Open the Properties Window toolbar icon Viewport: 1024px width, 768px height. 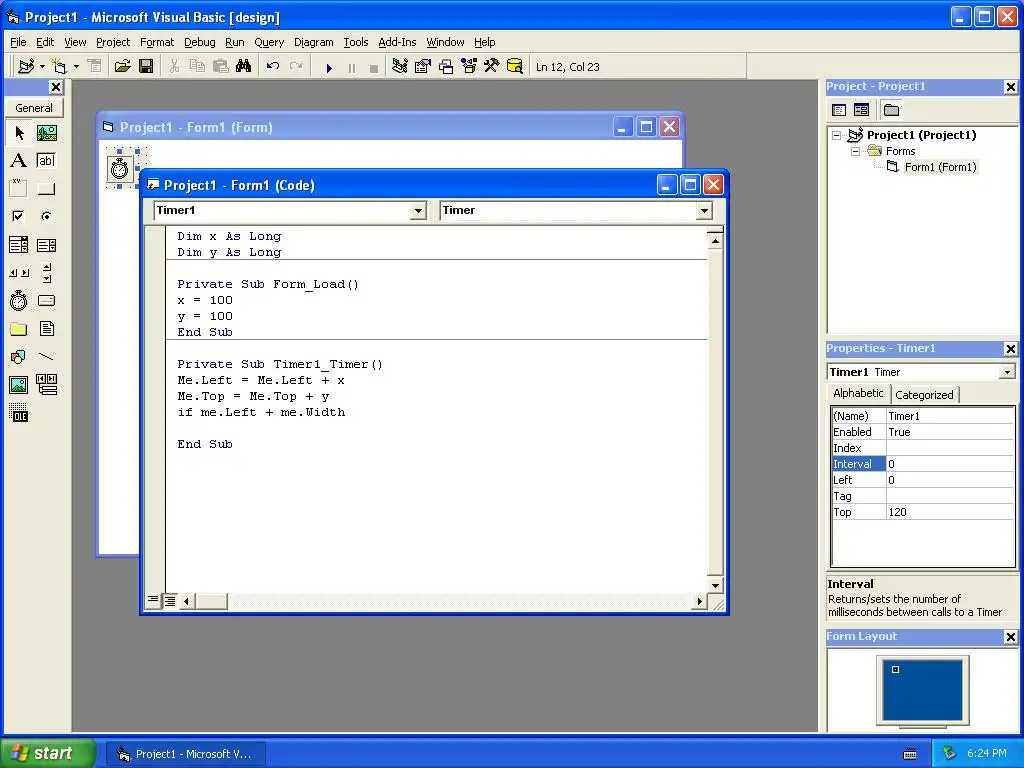[x=423, y=66]
